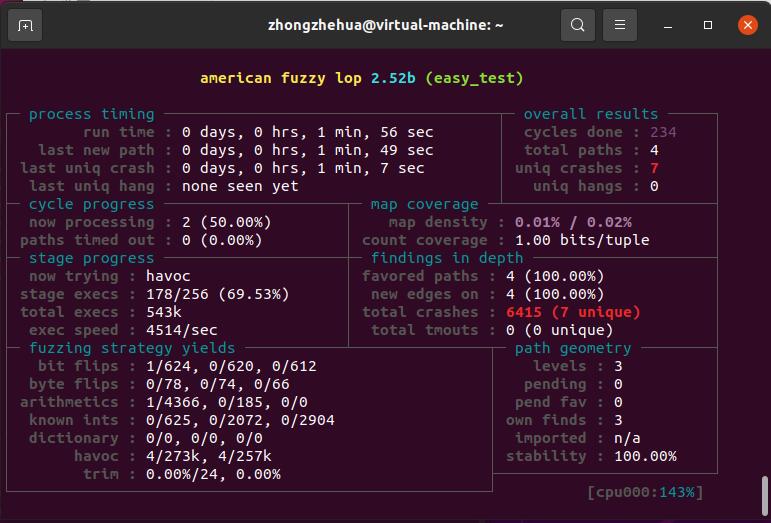Click havoc yields value 4/273k, 4/257k
771x523 pixels.
click(208, 456)
